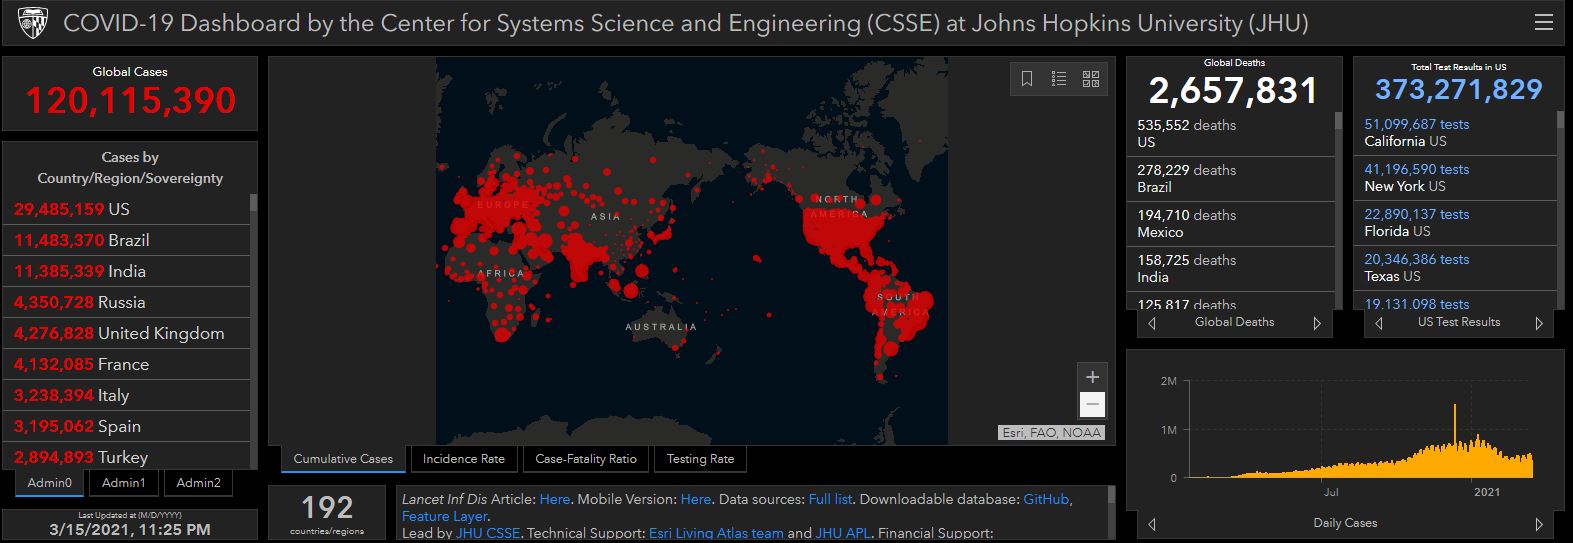Viewport: 1573px width, 543px height.
Task: Open the basemap gallery grid icon
Action: pos(1091,79)
